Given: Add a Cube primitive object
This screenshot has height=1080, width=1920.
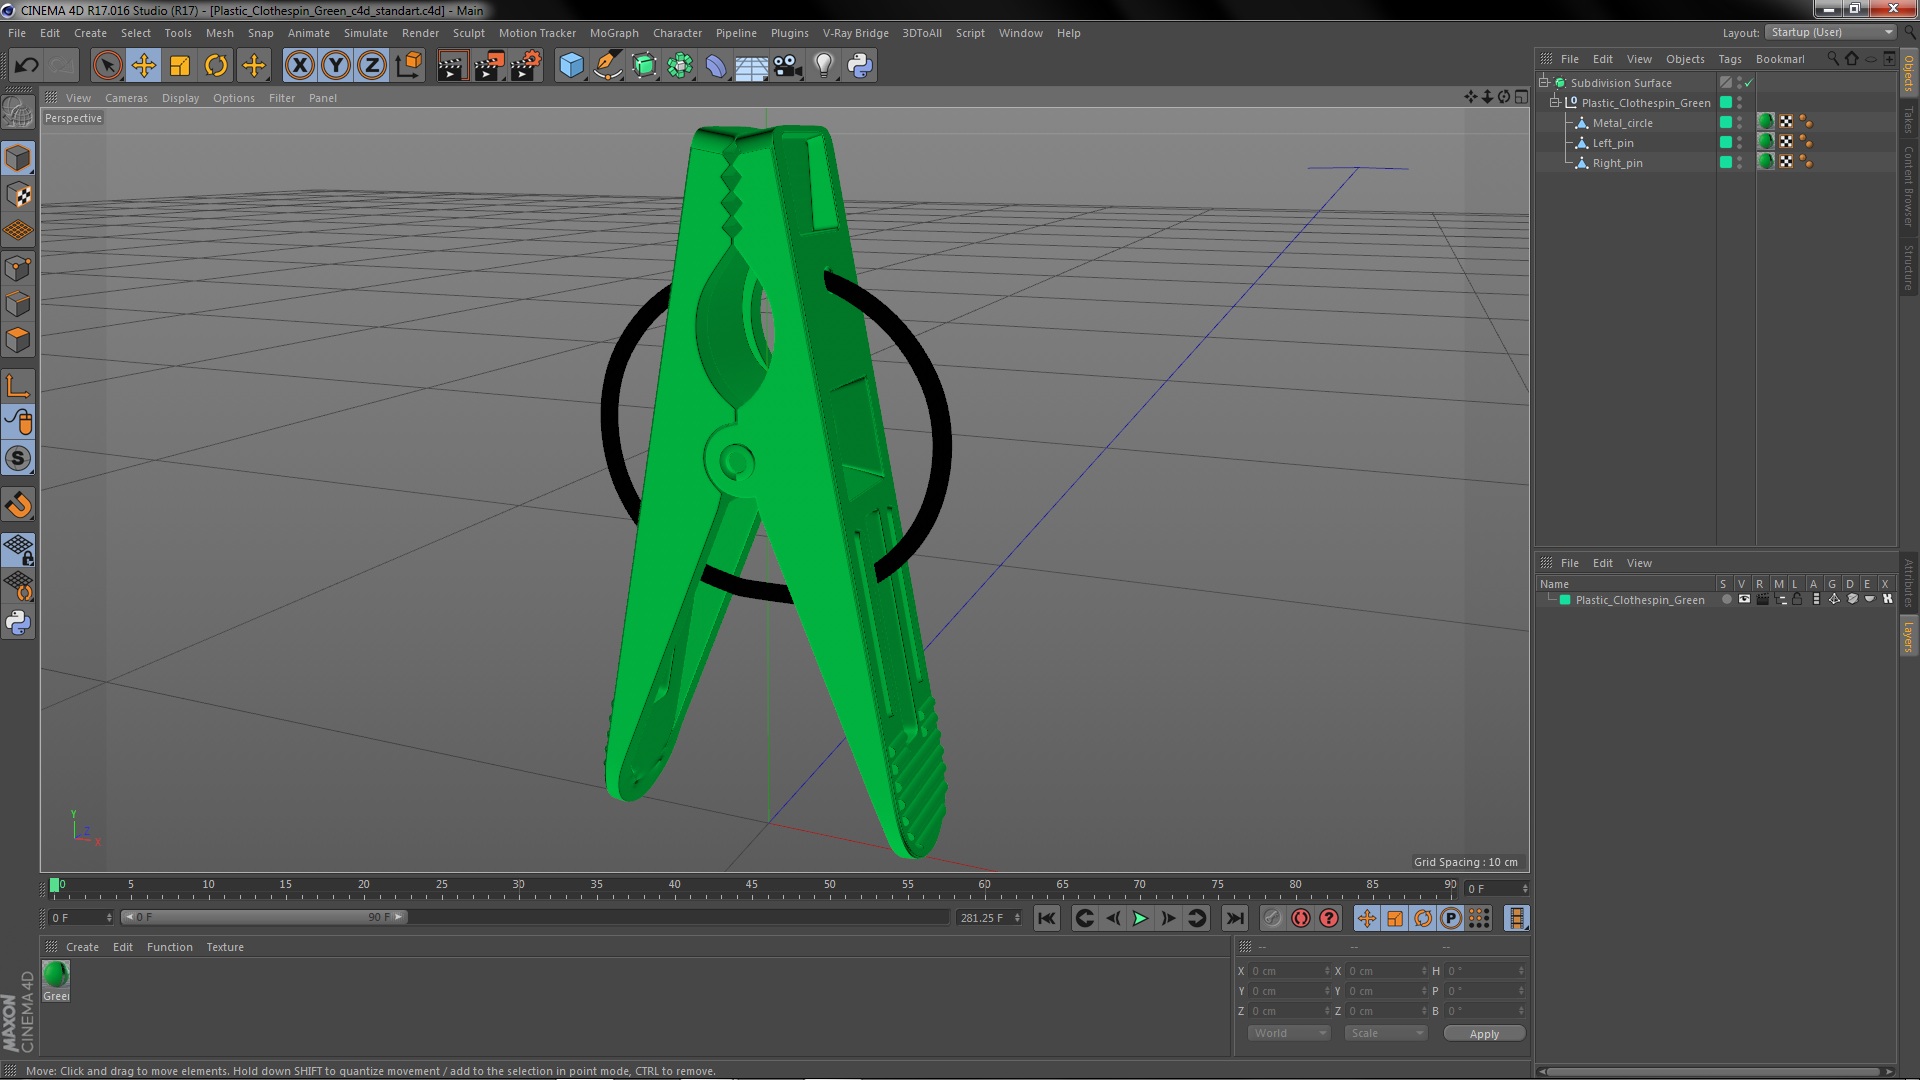Looking at the screenshot, I should pos(571,66).
